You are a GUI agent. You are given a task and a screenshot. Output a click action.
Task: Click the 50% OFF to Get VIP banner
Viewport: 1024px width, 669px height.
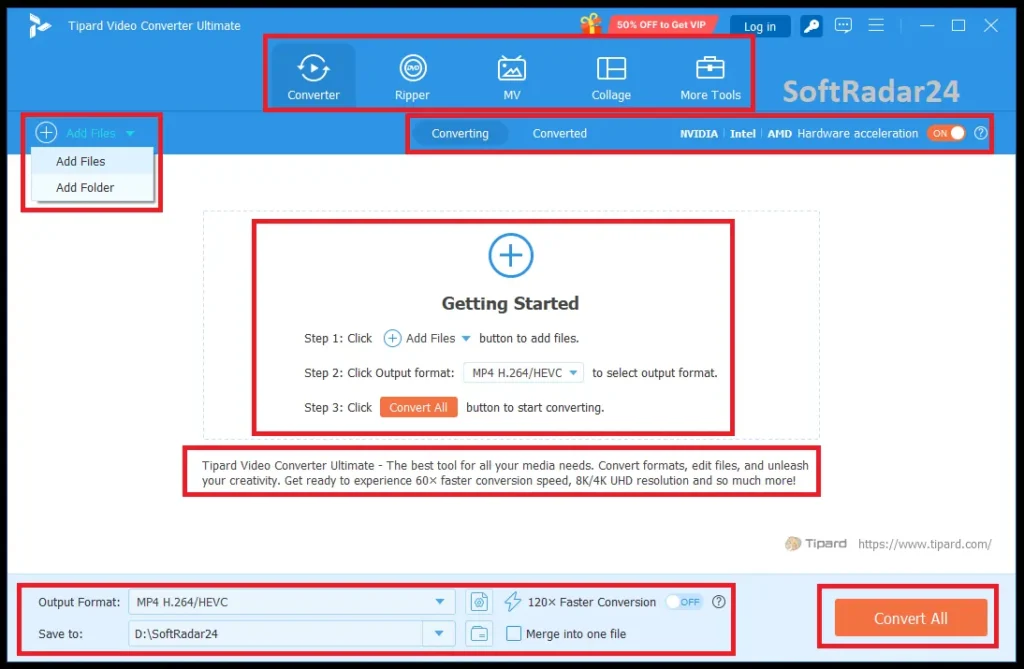(x=662, y=25)
